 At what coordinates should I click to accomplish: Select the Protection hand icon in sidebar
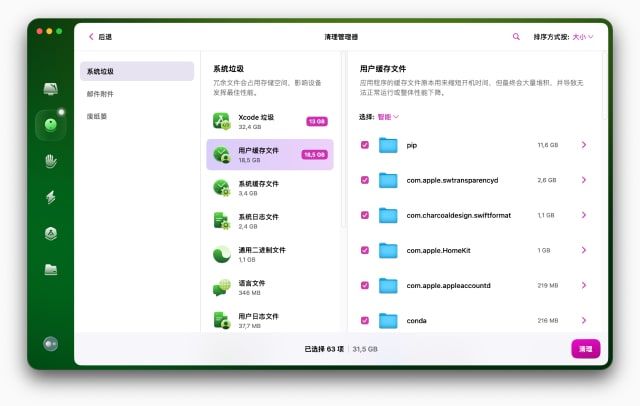pyautogui.click(x=51, y=160)
